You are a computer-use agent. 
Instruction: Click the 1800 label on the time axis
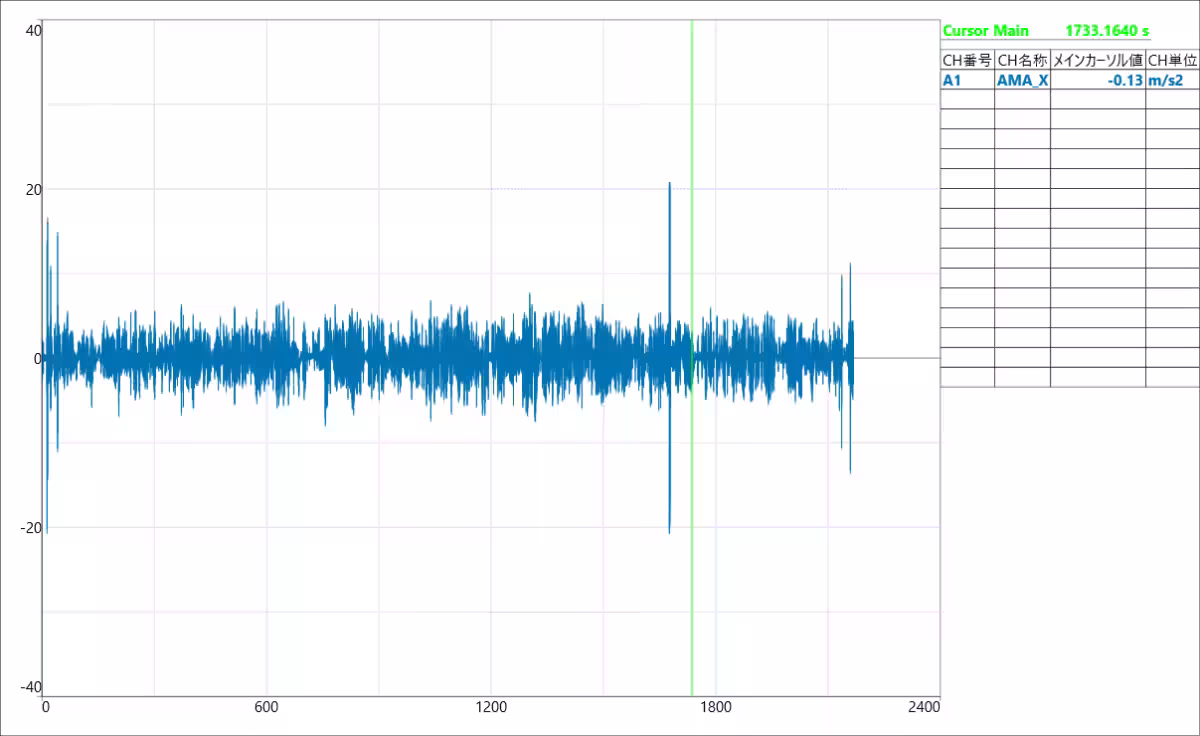(x=715, y=707)
